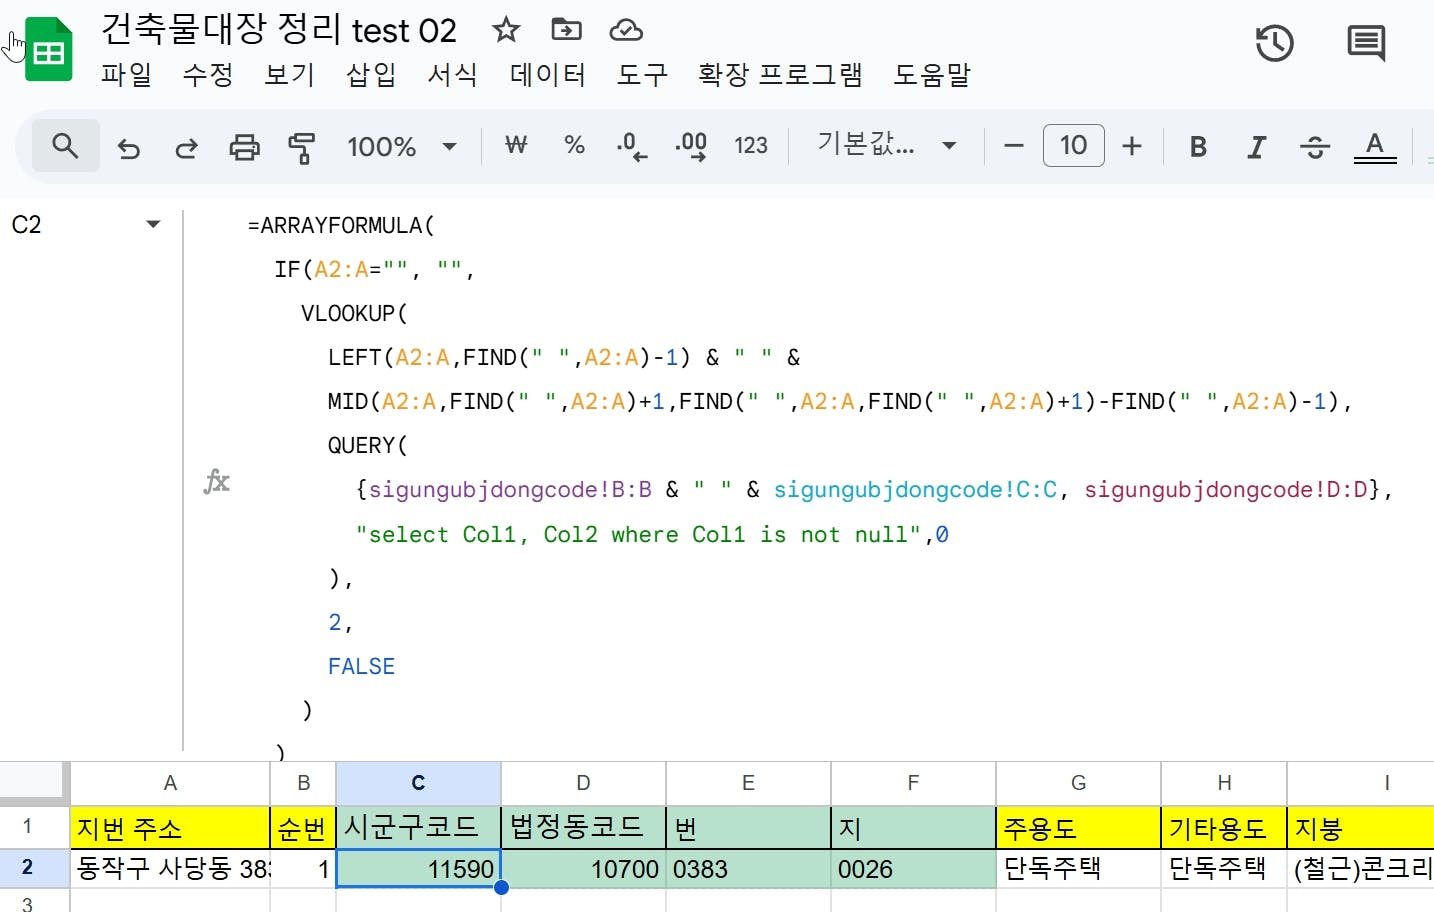Select the 기타용도 header cell

click(x=1224, y=827)
